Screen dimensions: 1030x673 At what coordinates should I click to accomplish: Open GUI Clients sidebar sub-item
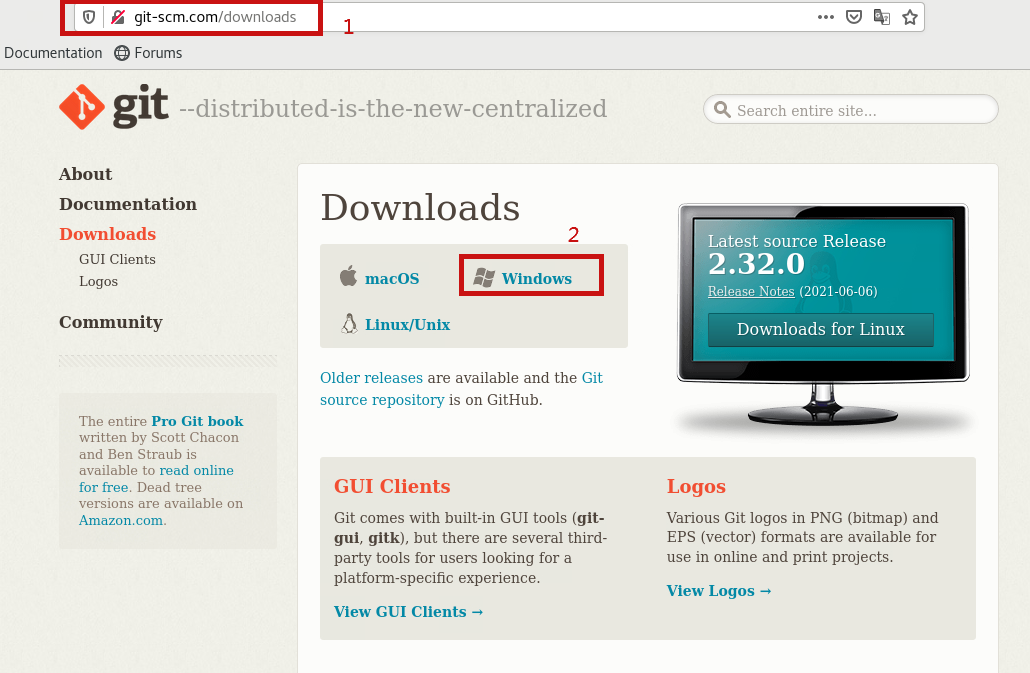118,259
